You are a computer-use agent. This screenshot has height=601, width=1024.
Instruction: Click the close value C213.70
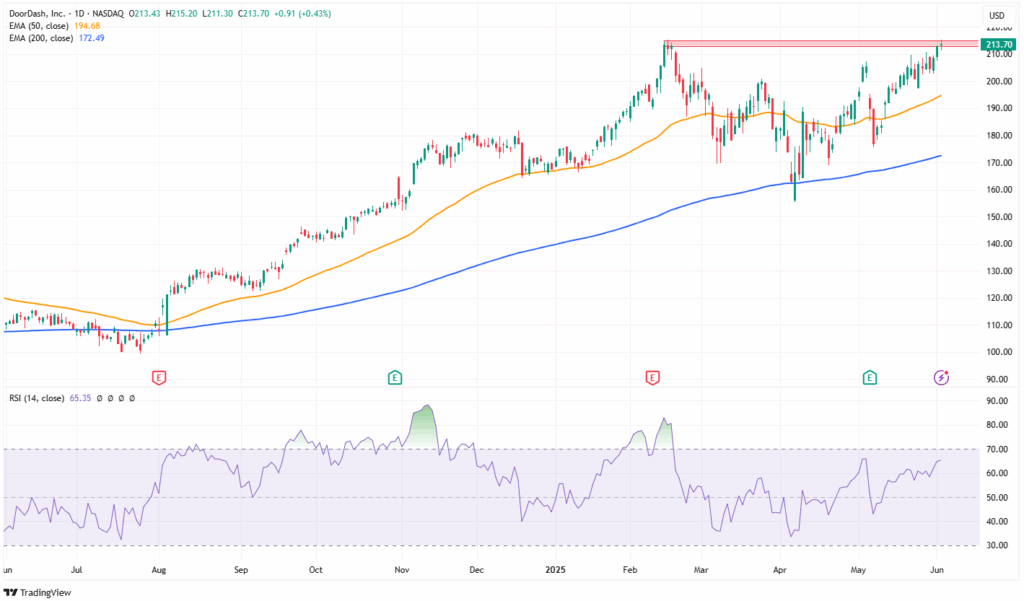click(253, 14)
